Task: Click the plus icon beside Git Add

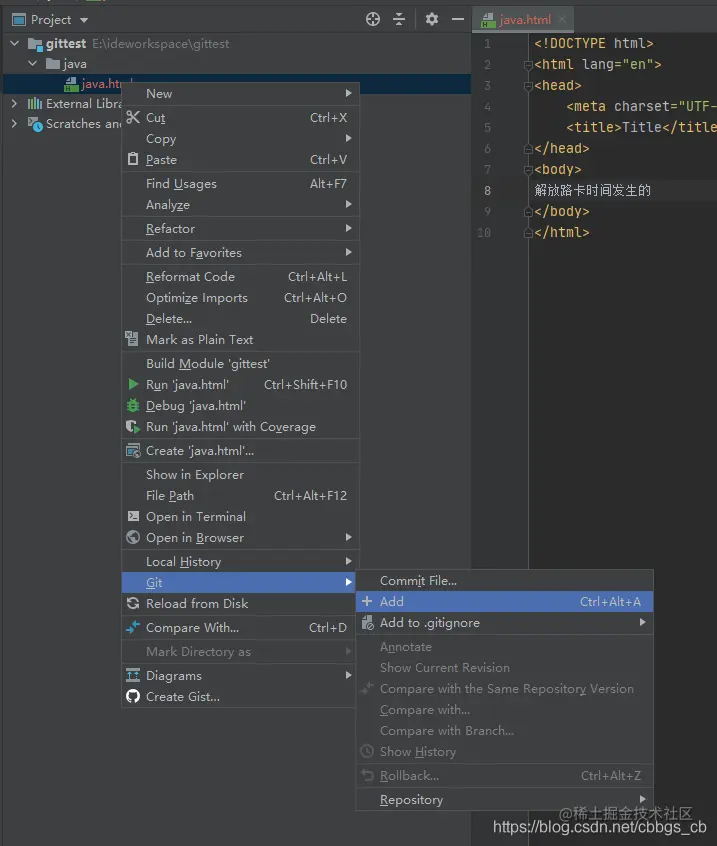Action: pos(367,601)
